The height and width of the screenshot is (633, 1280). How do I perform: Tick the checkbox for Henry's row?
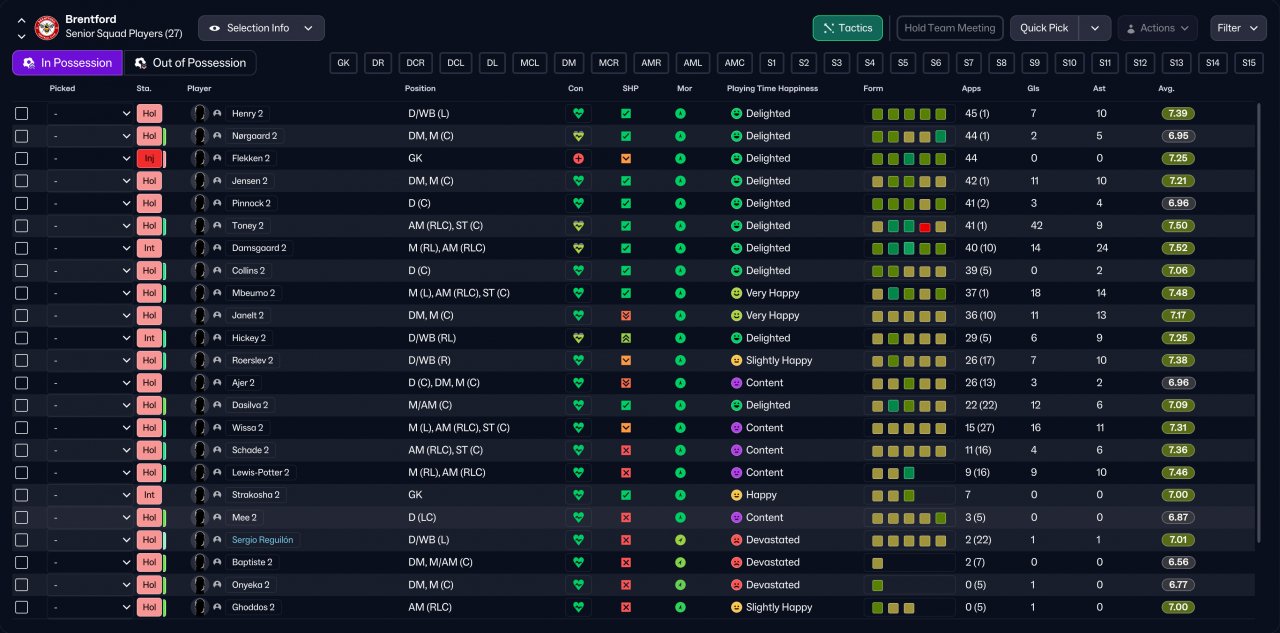pyautogui.click(x=22, y=114)
